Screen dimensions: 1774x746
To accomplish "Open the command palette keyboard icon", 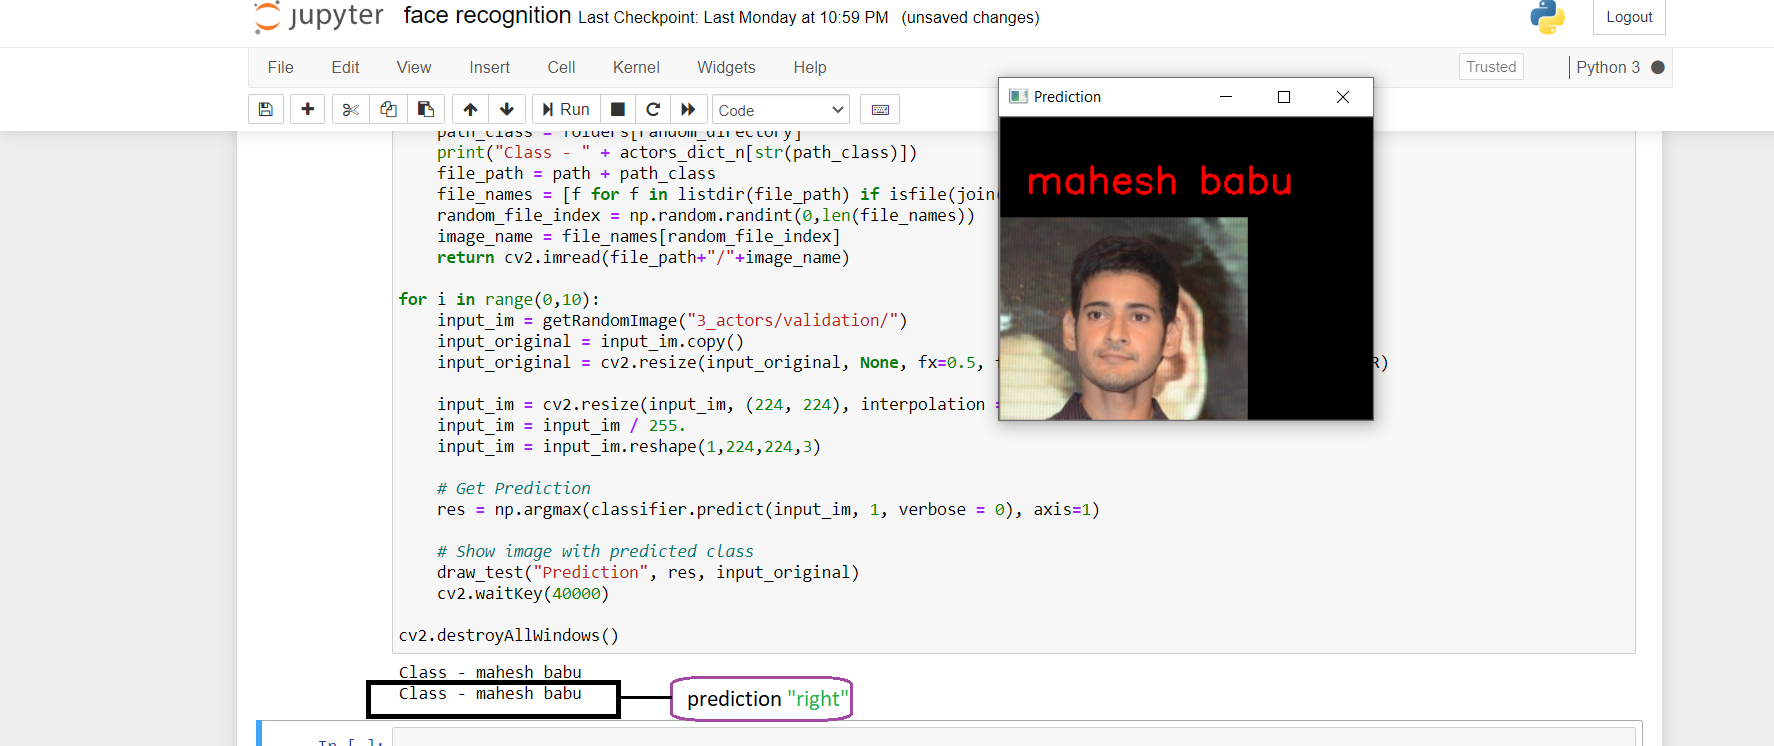I will [x=880, y=109].
